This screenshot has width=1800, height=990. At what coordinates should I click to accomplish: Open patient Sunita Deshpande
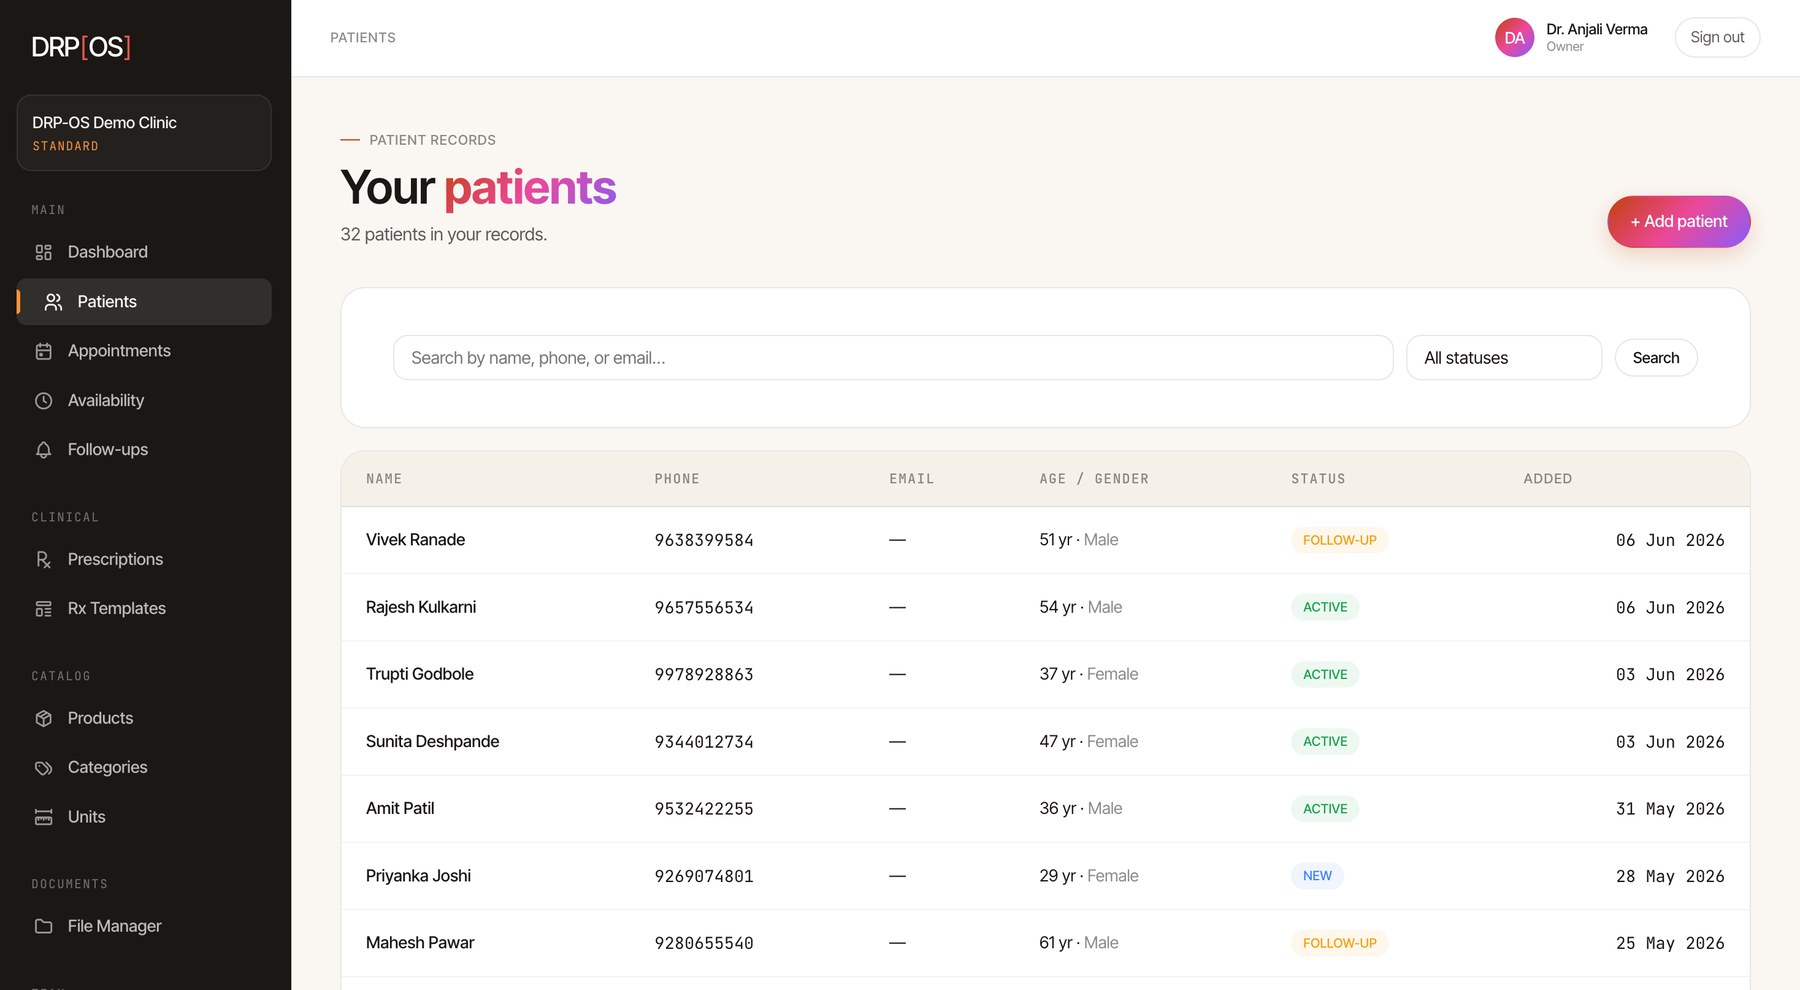click(x=432, y=741)
